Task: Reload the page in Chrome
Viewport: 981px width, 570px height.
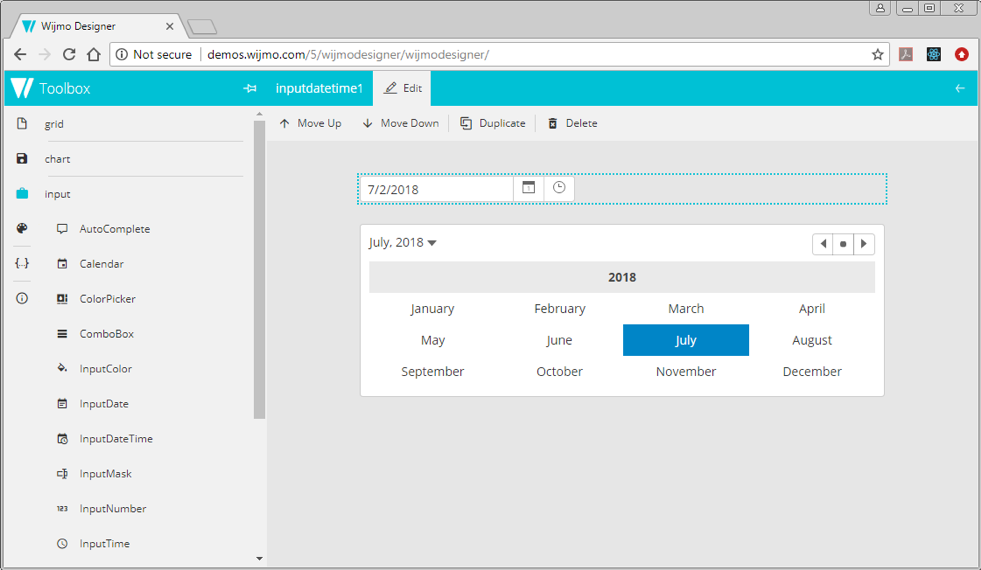Action: pos(69,54)
